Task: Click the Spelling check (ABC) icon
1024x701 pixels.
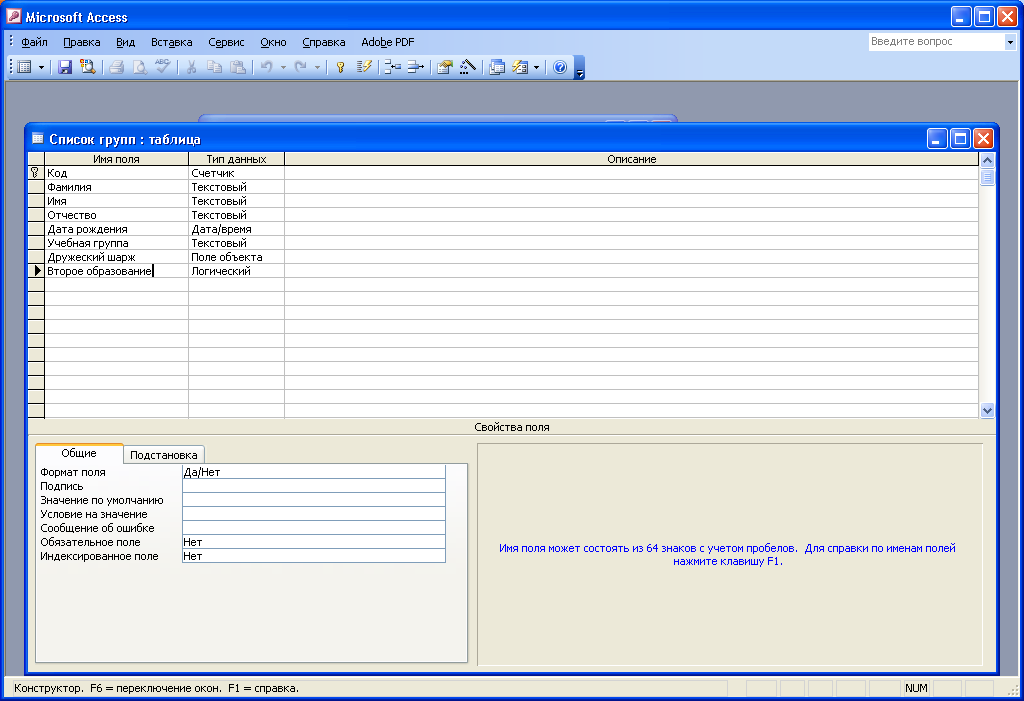Action: 163,67
